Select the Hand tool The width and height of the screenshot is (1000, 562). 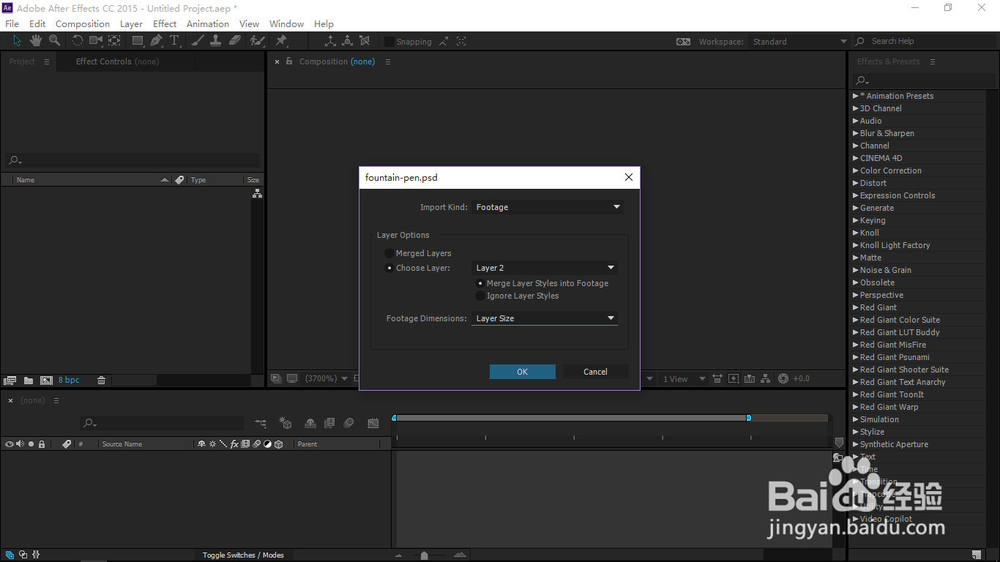click(x=36, y=41)
